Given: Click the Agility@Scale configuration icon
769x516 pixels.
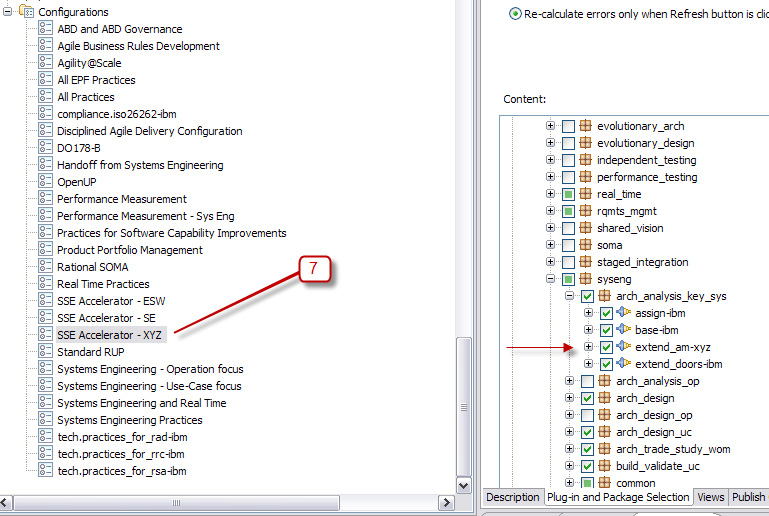Looking at the screenshot, I should pos(45,62).
